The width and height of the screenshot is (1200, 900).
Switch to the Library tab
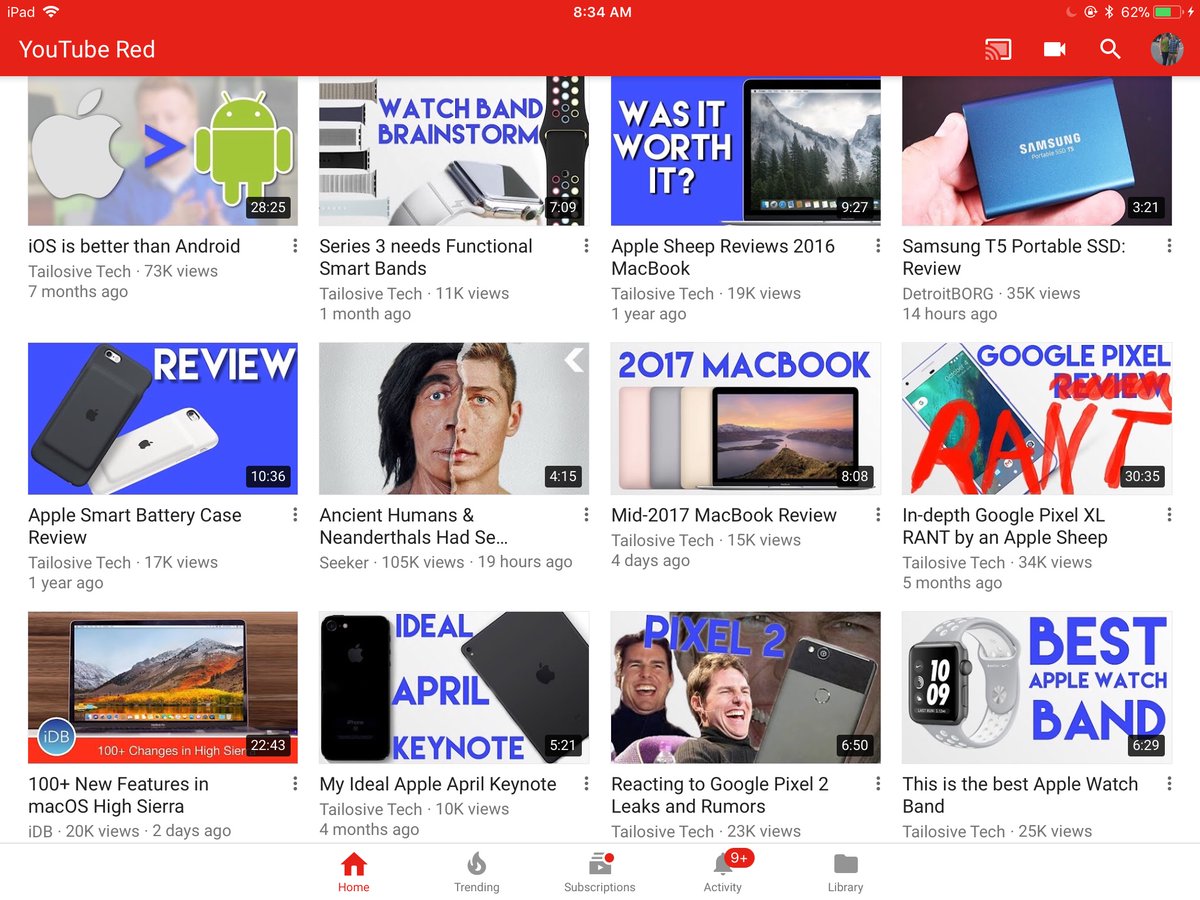(845, 872)
